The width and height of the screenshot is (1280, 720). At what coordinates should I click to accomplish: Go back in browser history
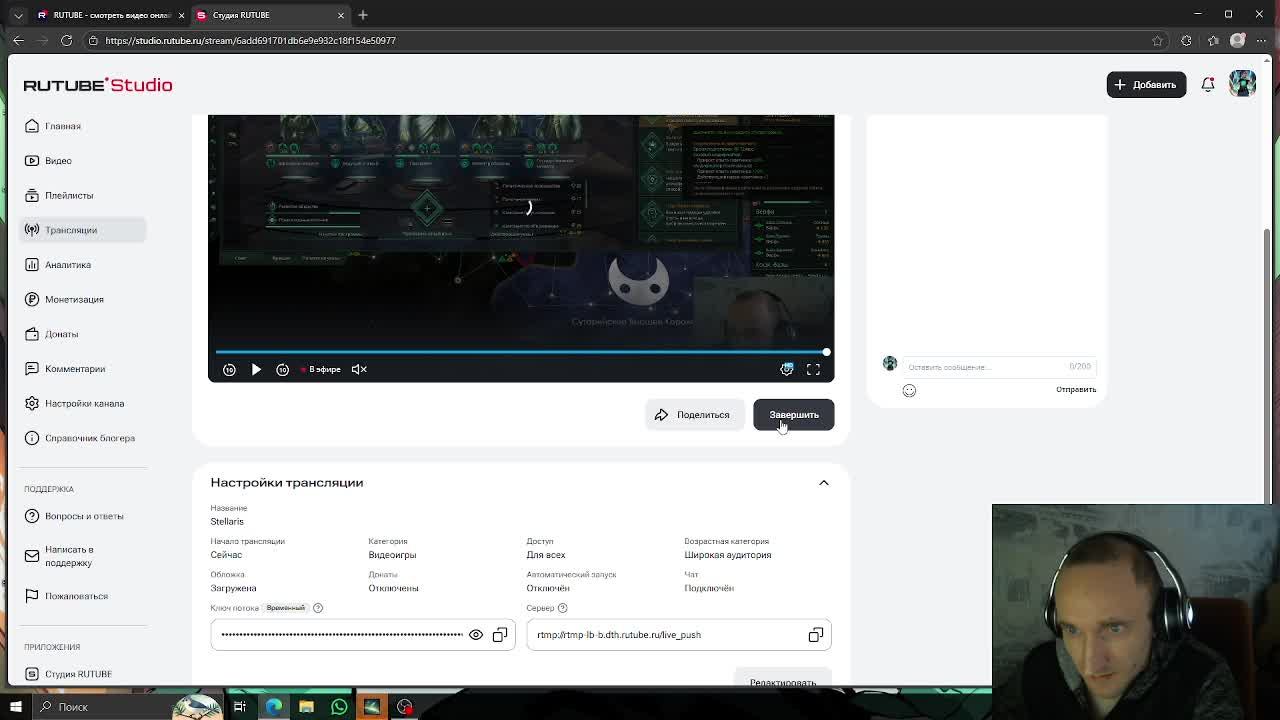click(18, 40)
